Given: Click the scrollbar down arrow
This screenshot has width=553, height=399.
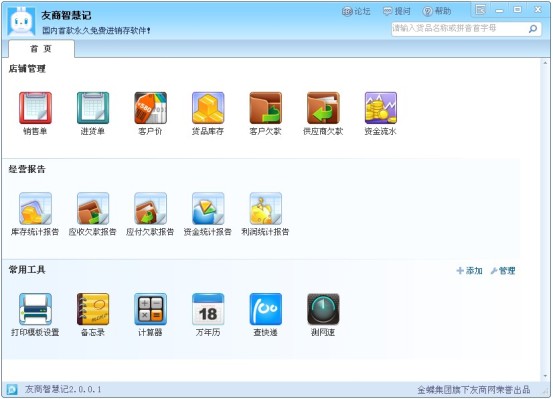Looking at the screenshot, I should 545,376.
